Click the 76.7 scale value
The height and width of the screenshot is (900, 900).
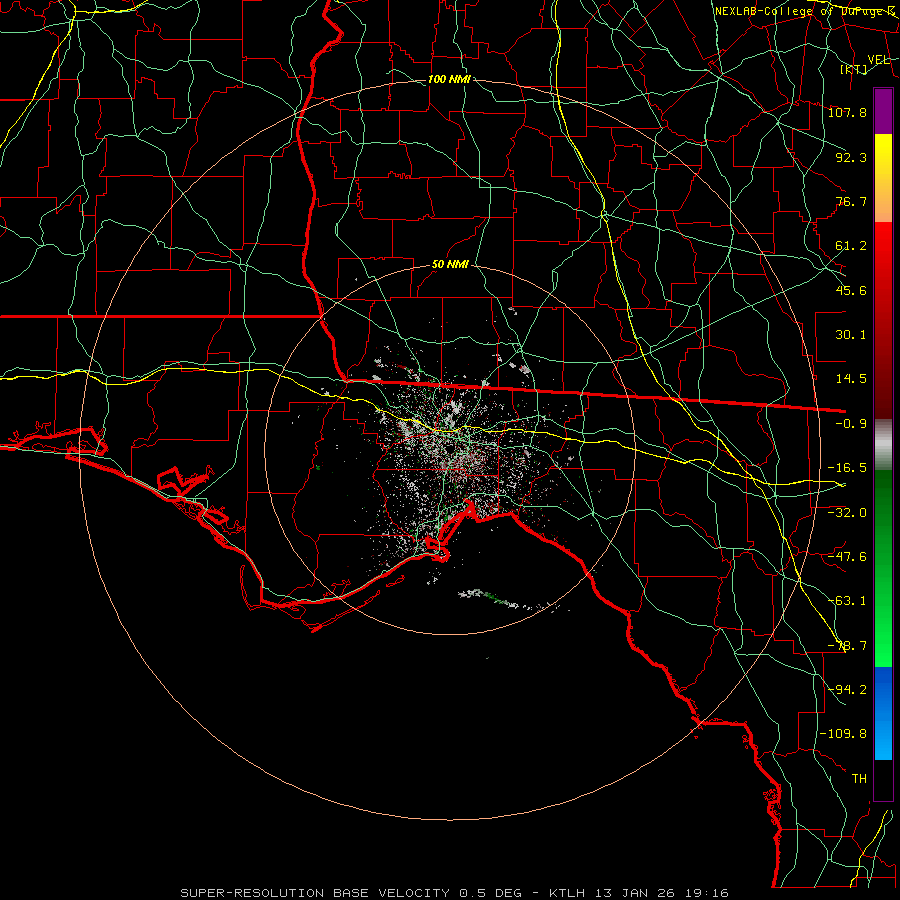coord(851,201)
